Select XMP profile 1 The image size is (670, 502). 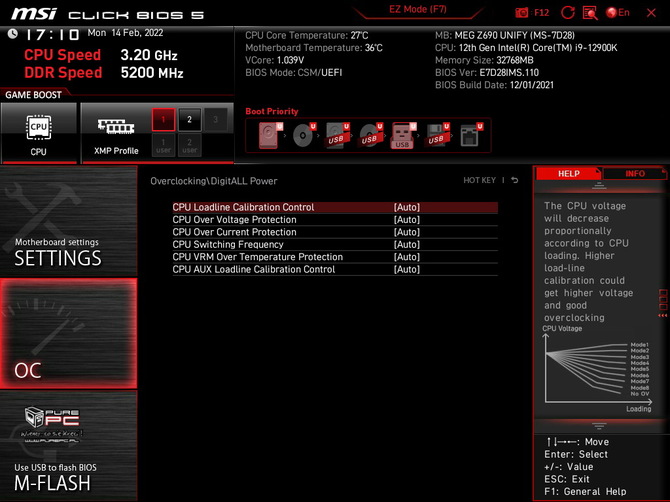coord(163,119)
